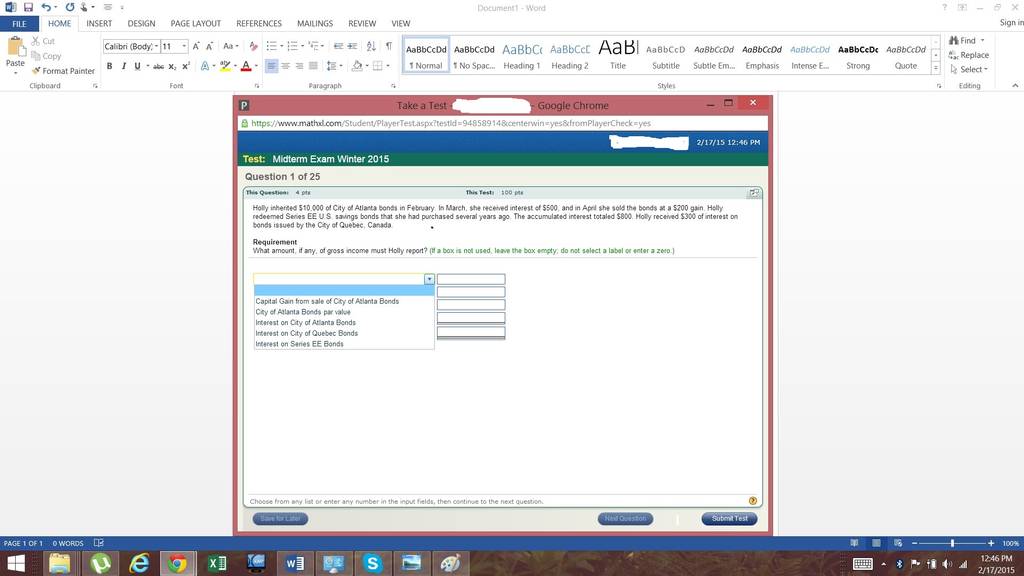Click red Font Color button
Viewport: 1024px width, 576px height.
click(246, 66)
